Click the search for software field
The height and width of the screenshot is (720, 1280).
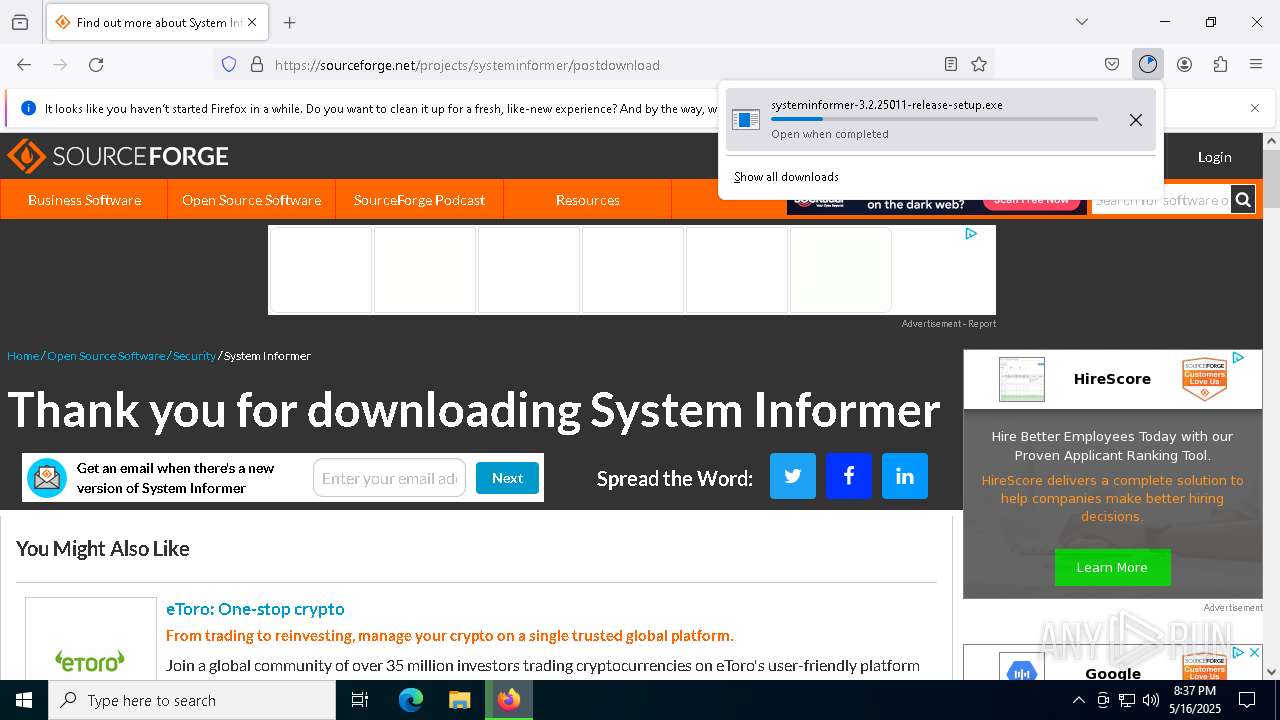pyautogui.click(x=1161, y=200)
